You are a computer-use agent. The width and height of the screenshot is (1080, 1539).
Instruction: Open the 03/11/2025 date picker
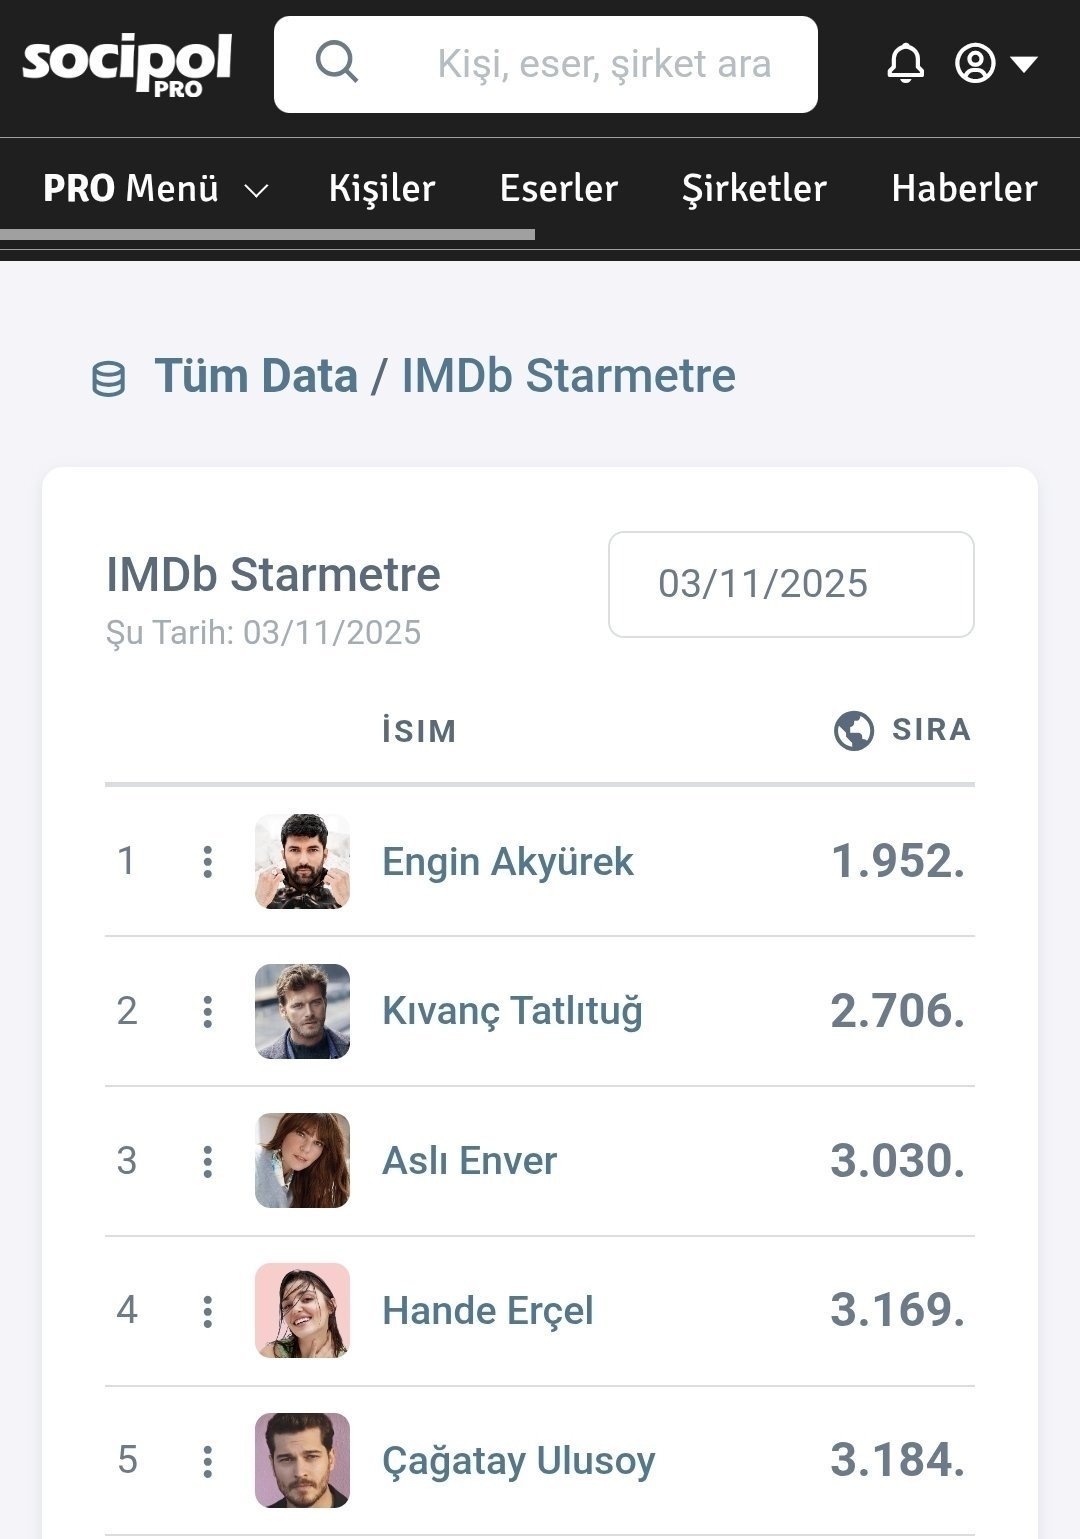tap(791, 584)
